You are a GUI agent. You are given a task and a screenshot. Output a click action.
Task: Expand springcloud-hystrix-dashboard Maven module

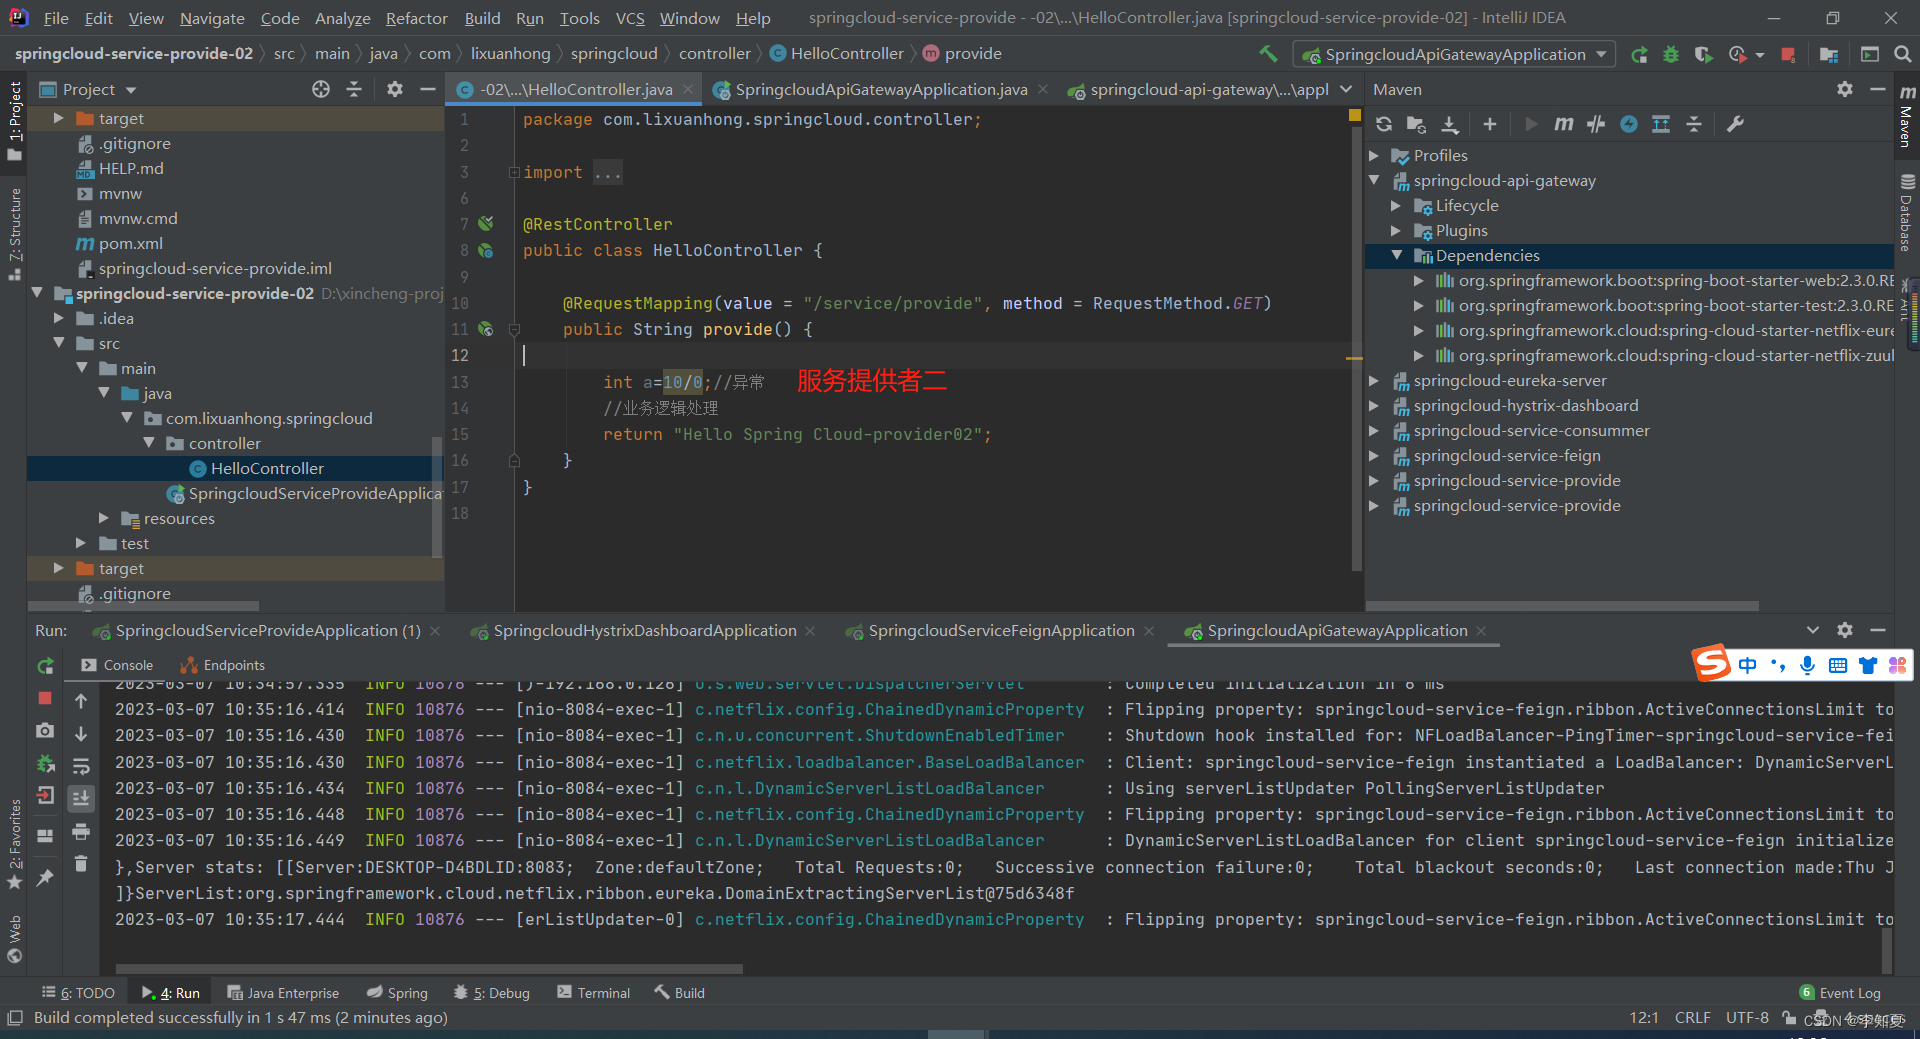(x=1374, y=406)
